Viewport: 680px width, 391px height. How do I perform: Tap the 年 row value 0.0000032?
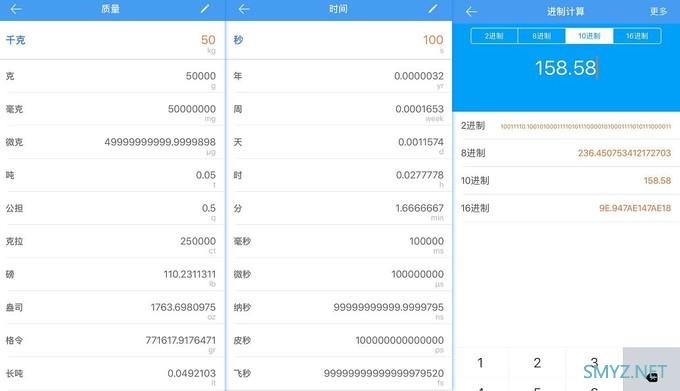click(x=419, y=76)
